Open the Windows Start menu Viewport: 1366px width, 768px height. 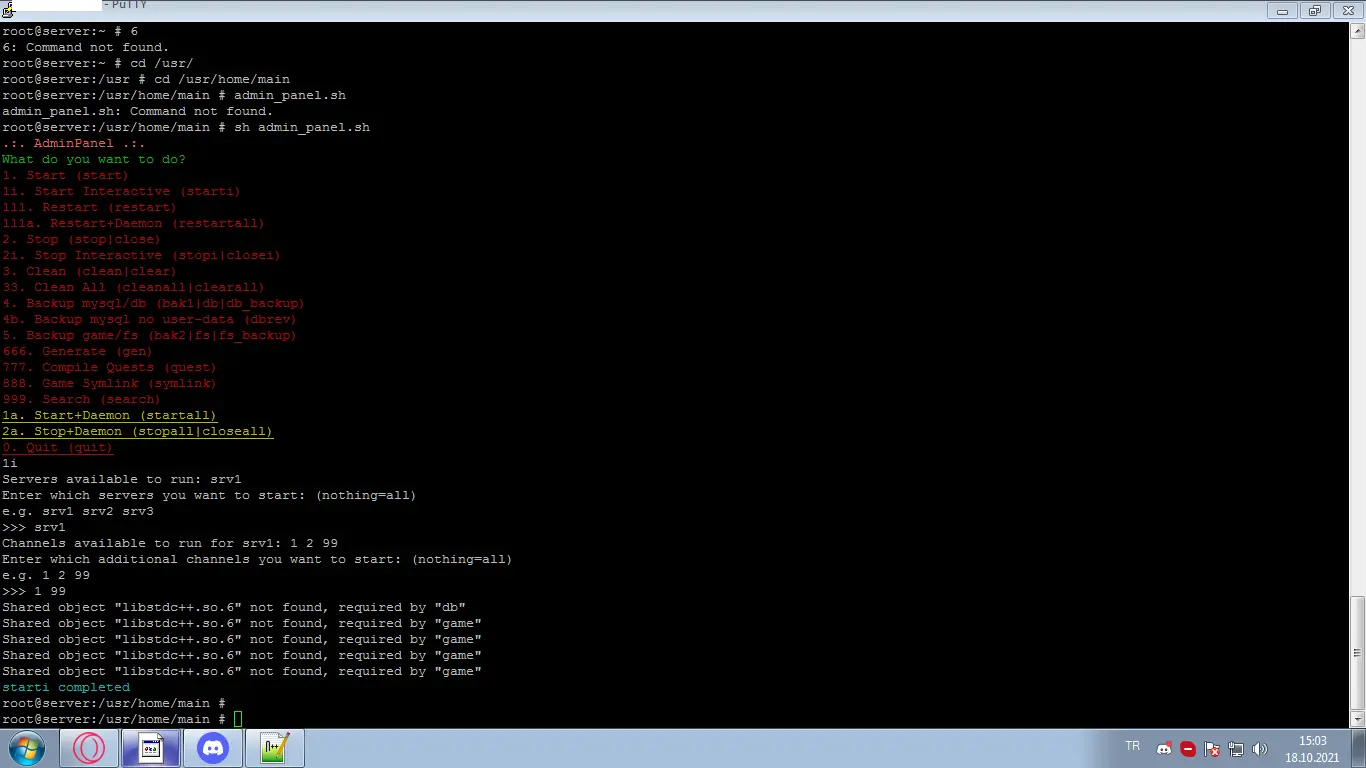pos(27,748)
